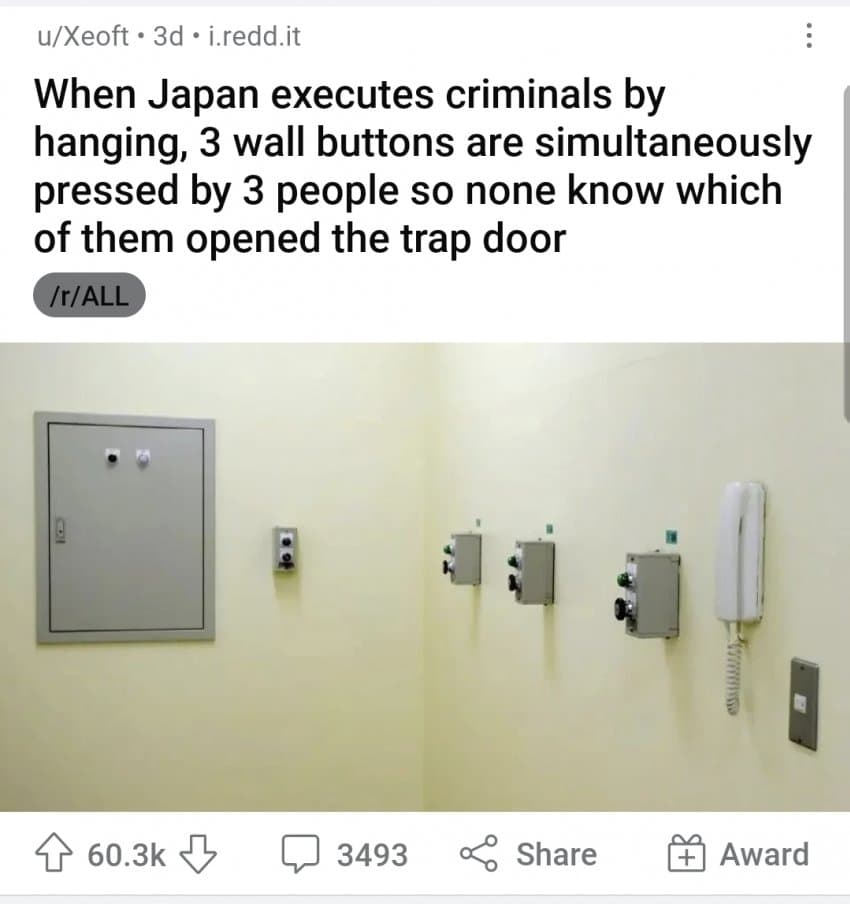Click the Share text label

coord(556,854)
